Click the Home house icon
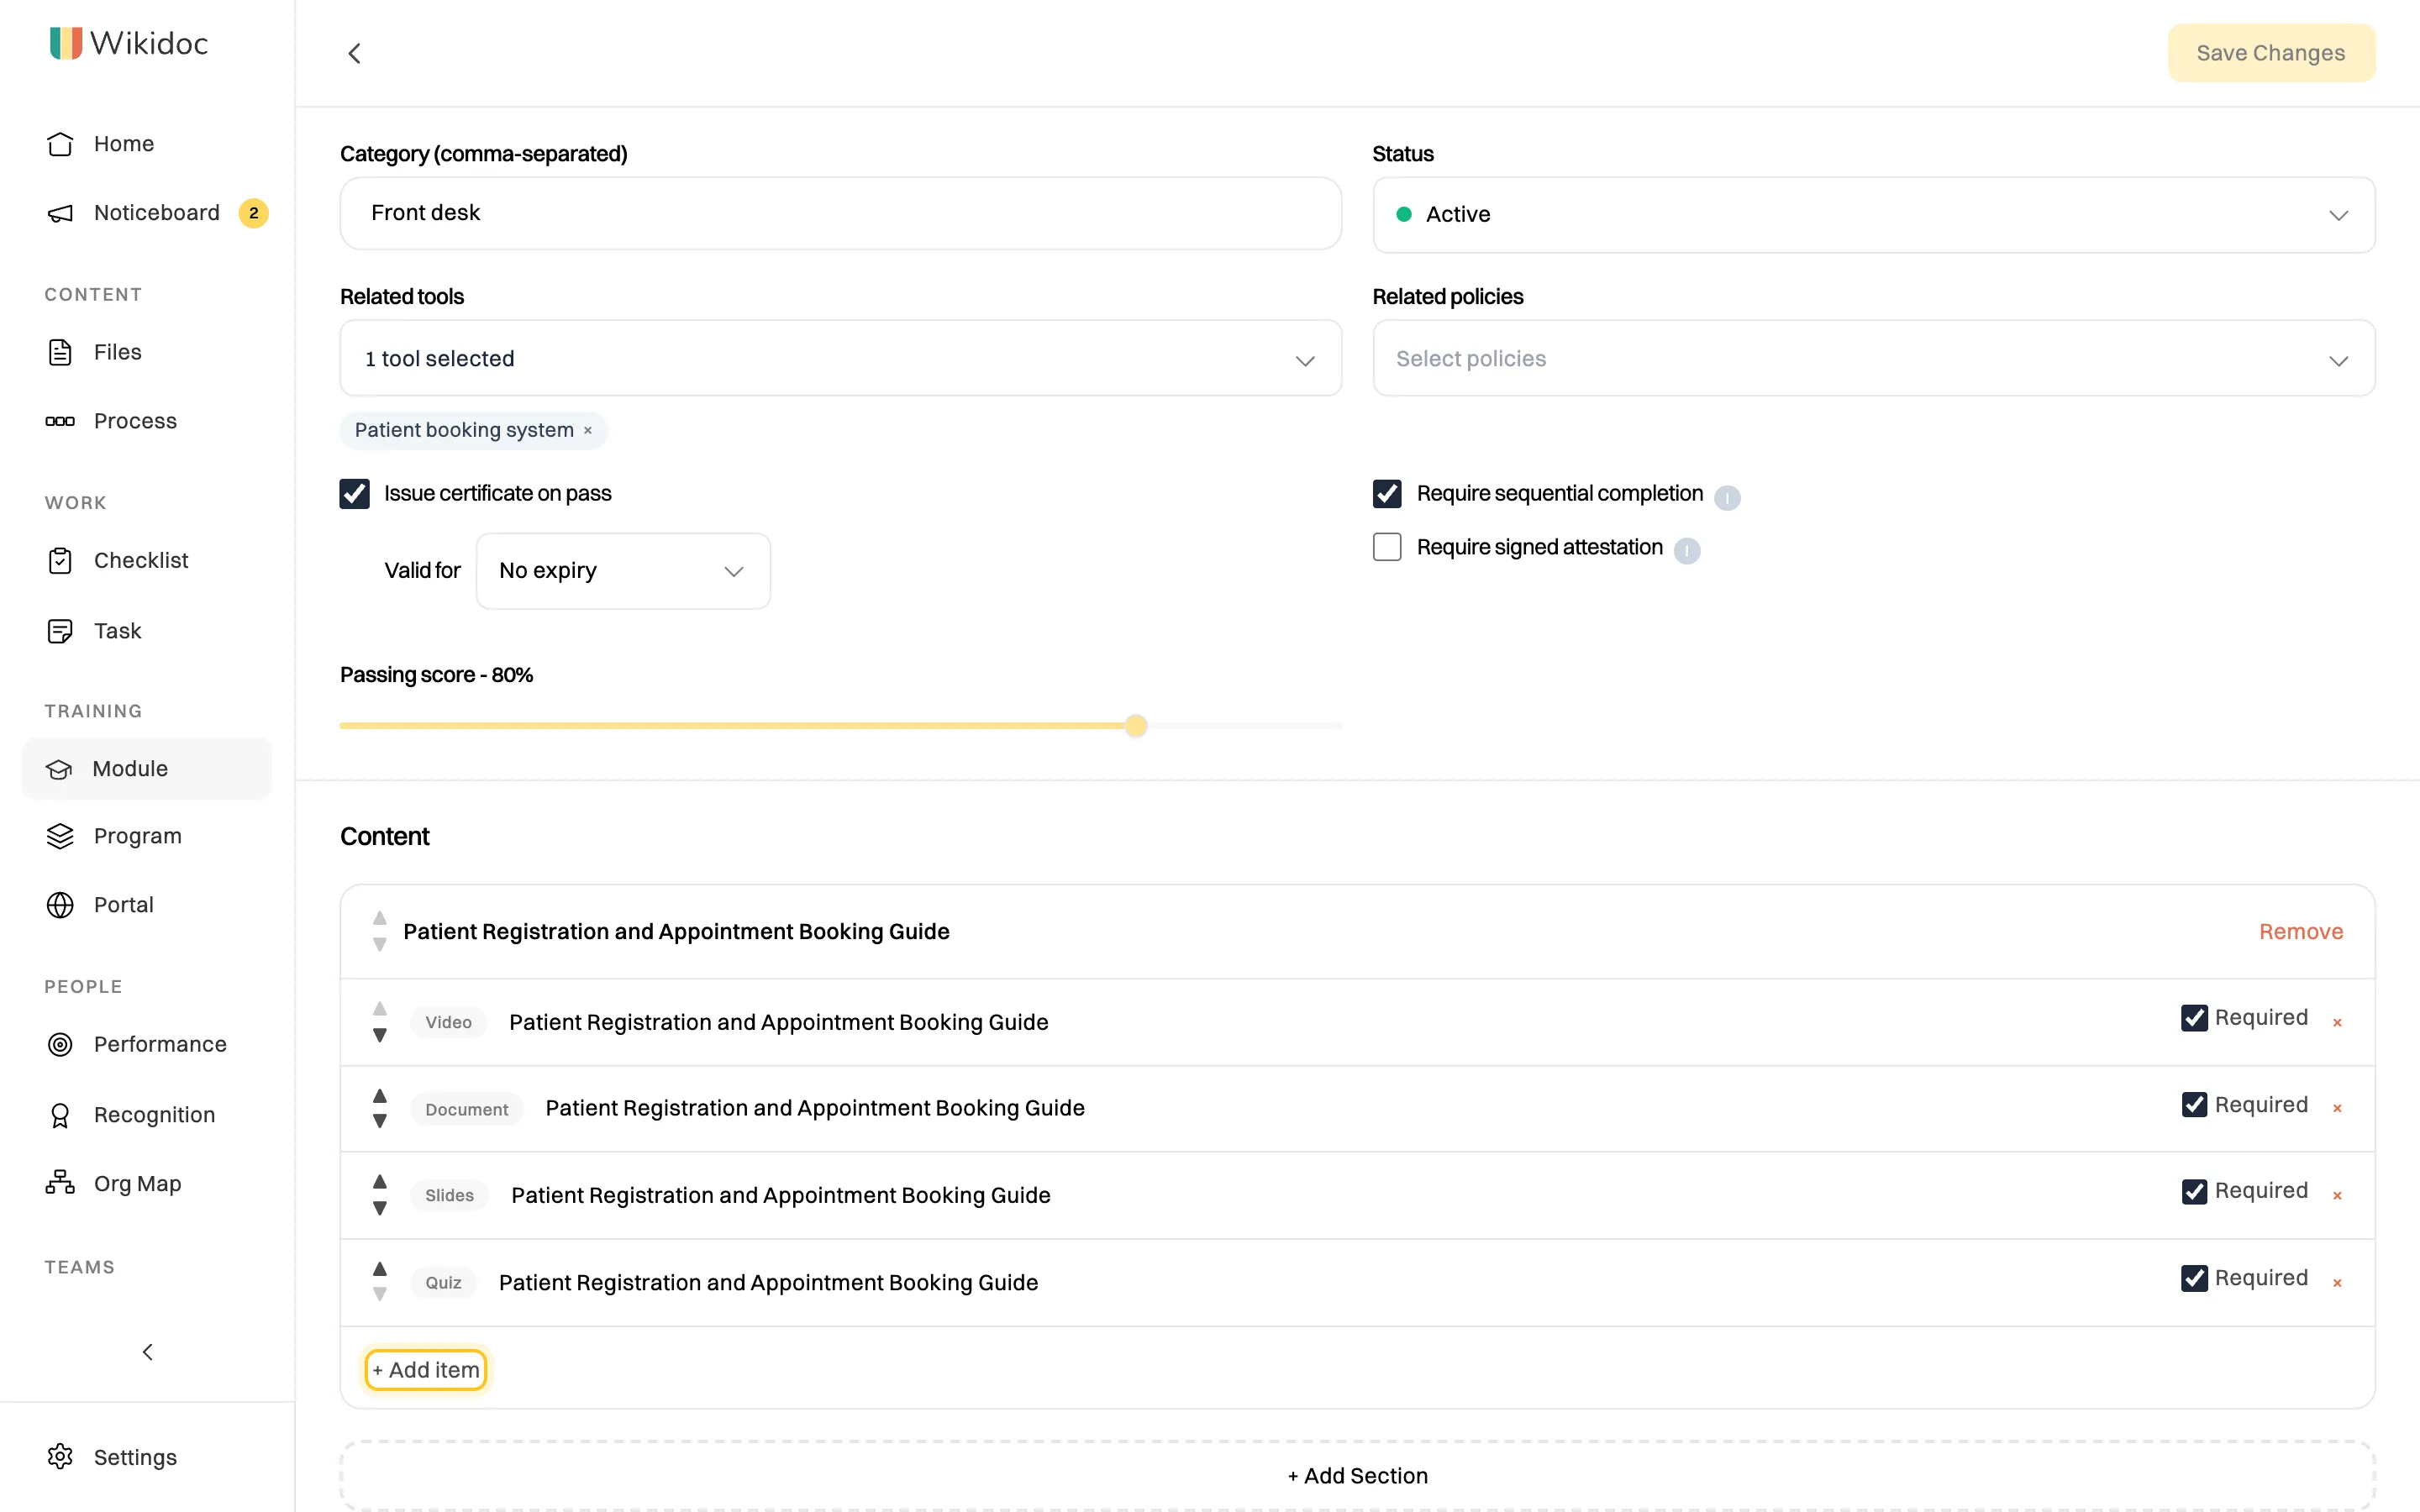The image size is (2420, 1512). 60,144
